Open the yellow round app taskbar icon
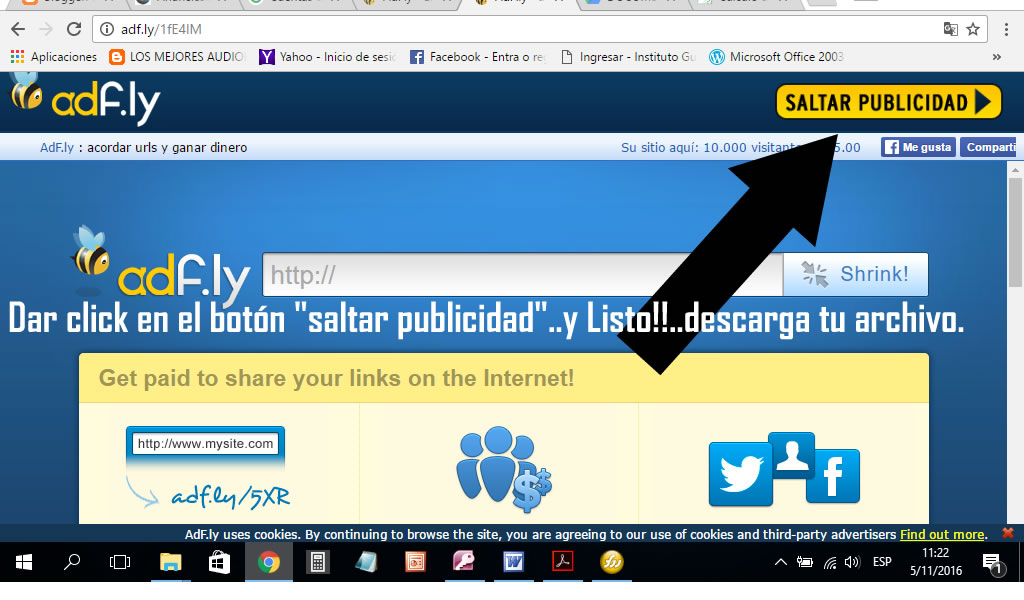 point(611,561)
